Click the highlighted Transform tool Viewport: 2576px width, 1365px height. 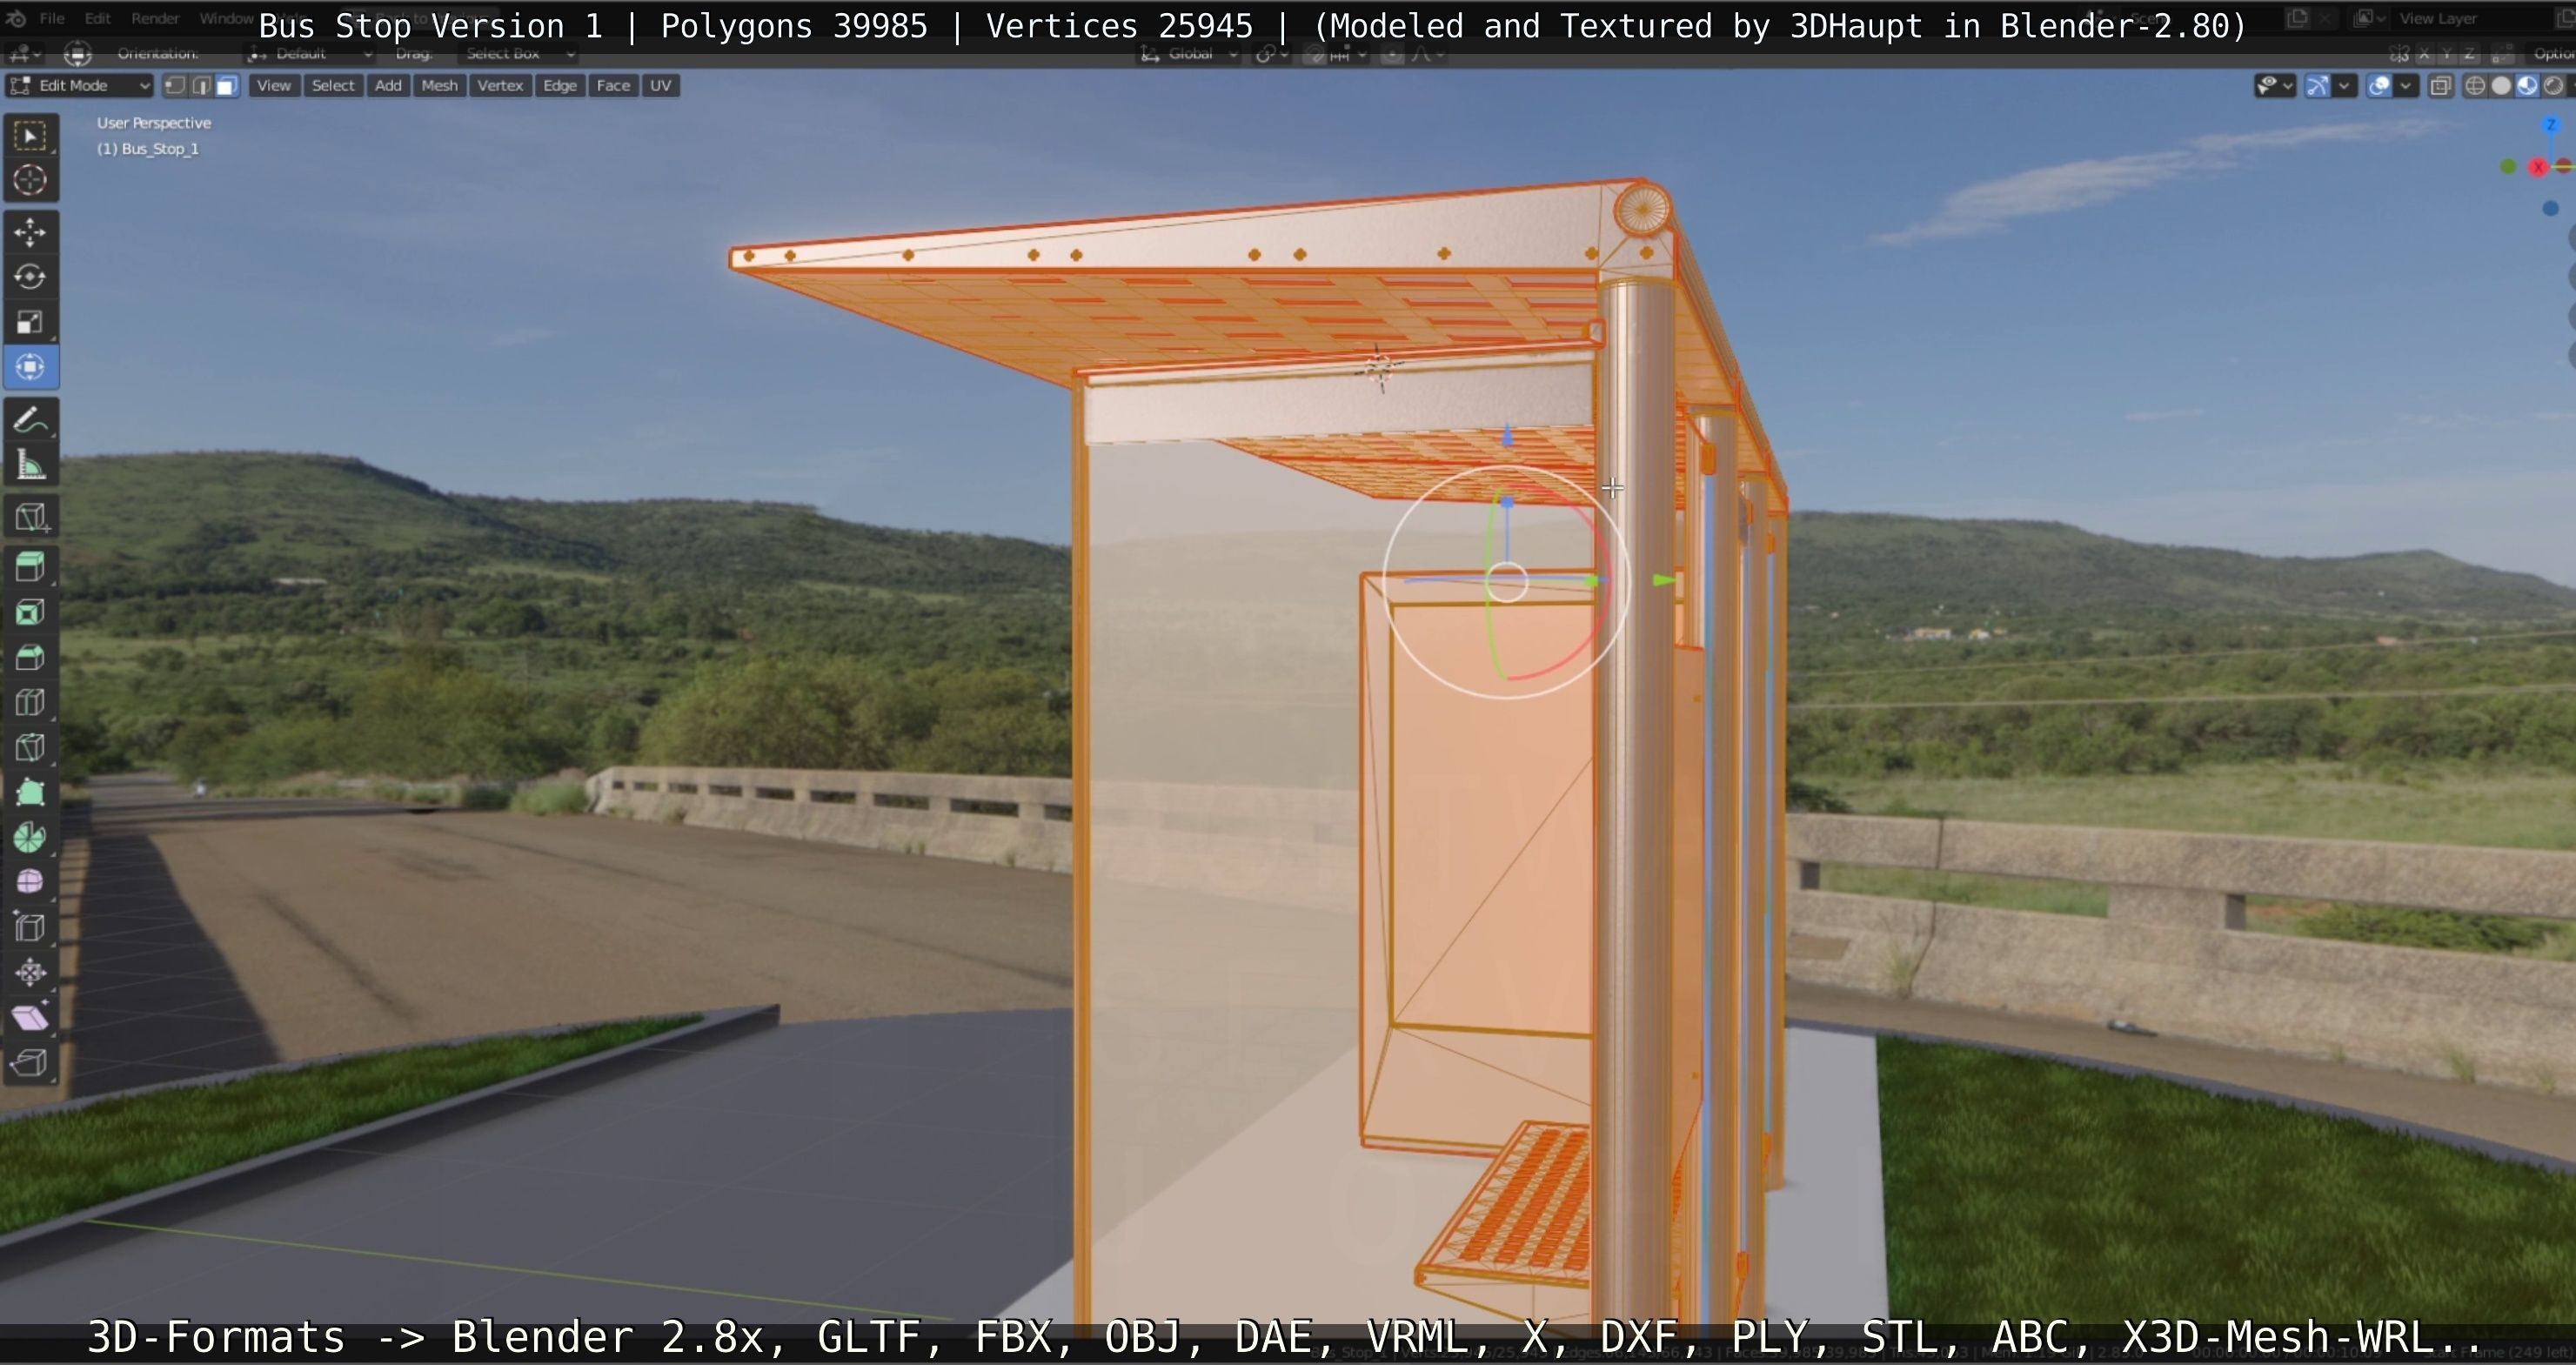click(x=30, y=367)
